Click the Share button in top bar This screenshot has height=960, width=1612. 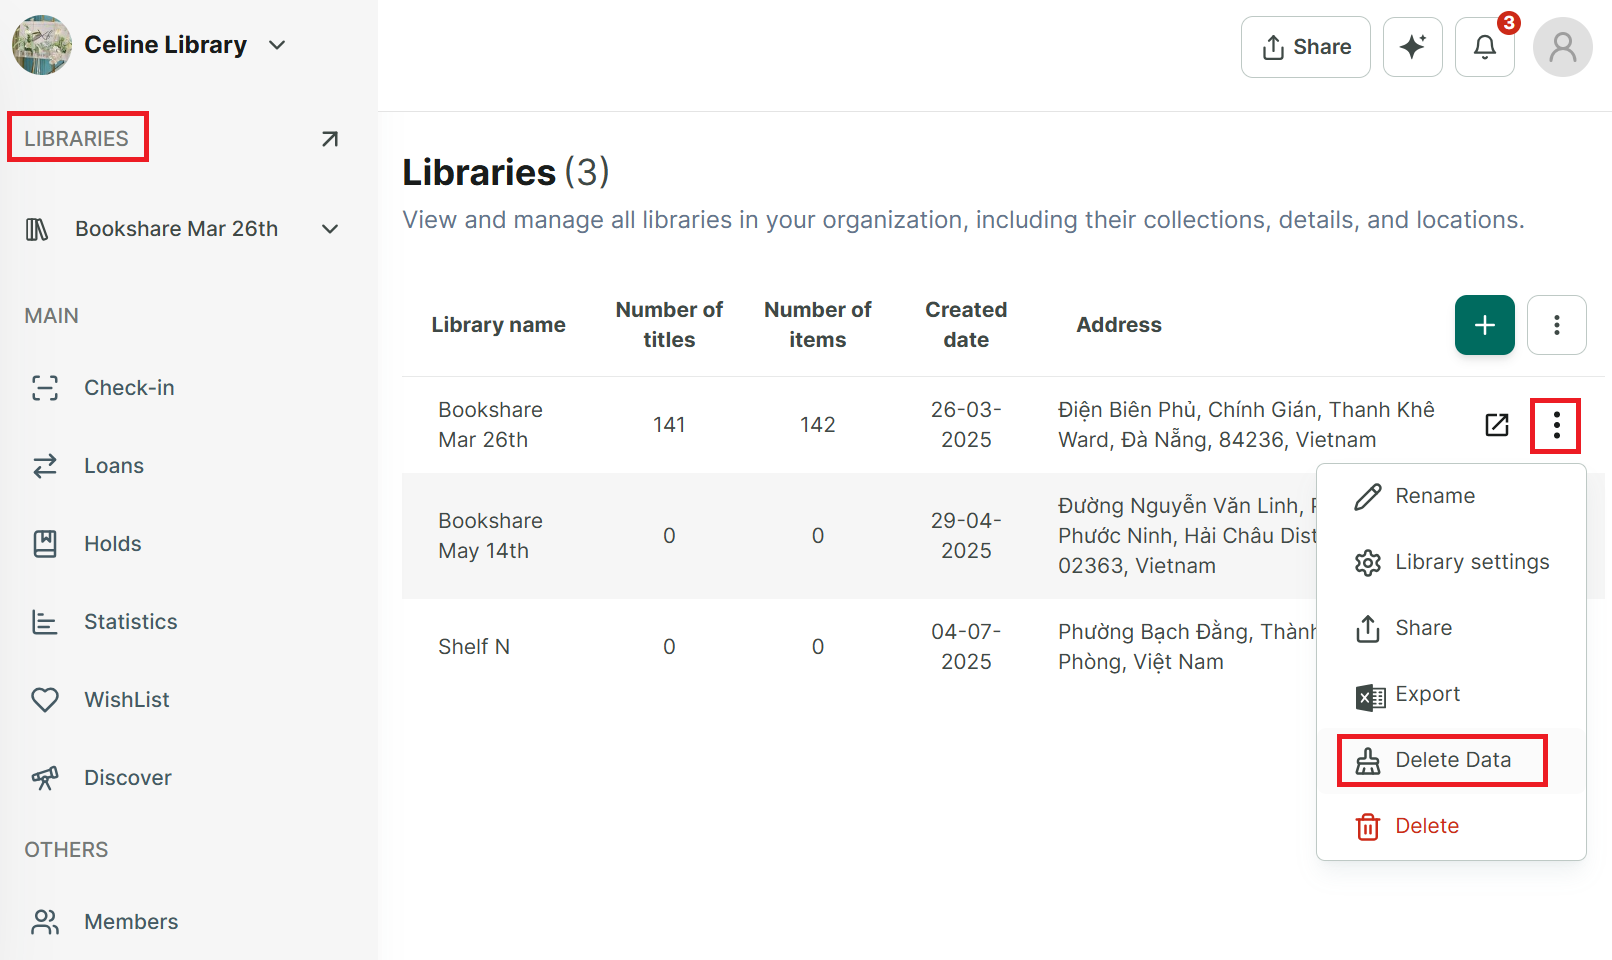[x=1305, y=47]
